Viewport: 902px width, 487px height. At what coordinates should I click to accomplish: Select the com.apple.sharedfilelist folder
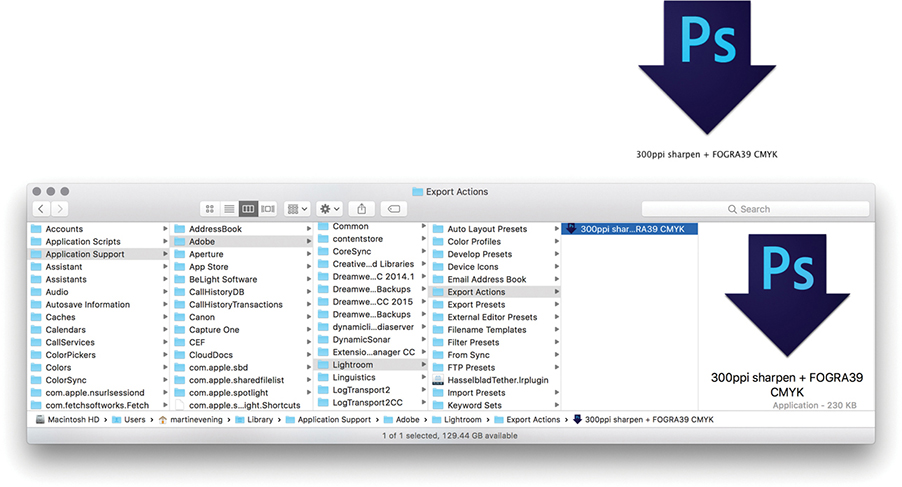(x=242, y=380)
